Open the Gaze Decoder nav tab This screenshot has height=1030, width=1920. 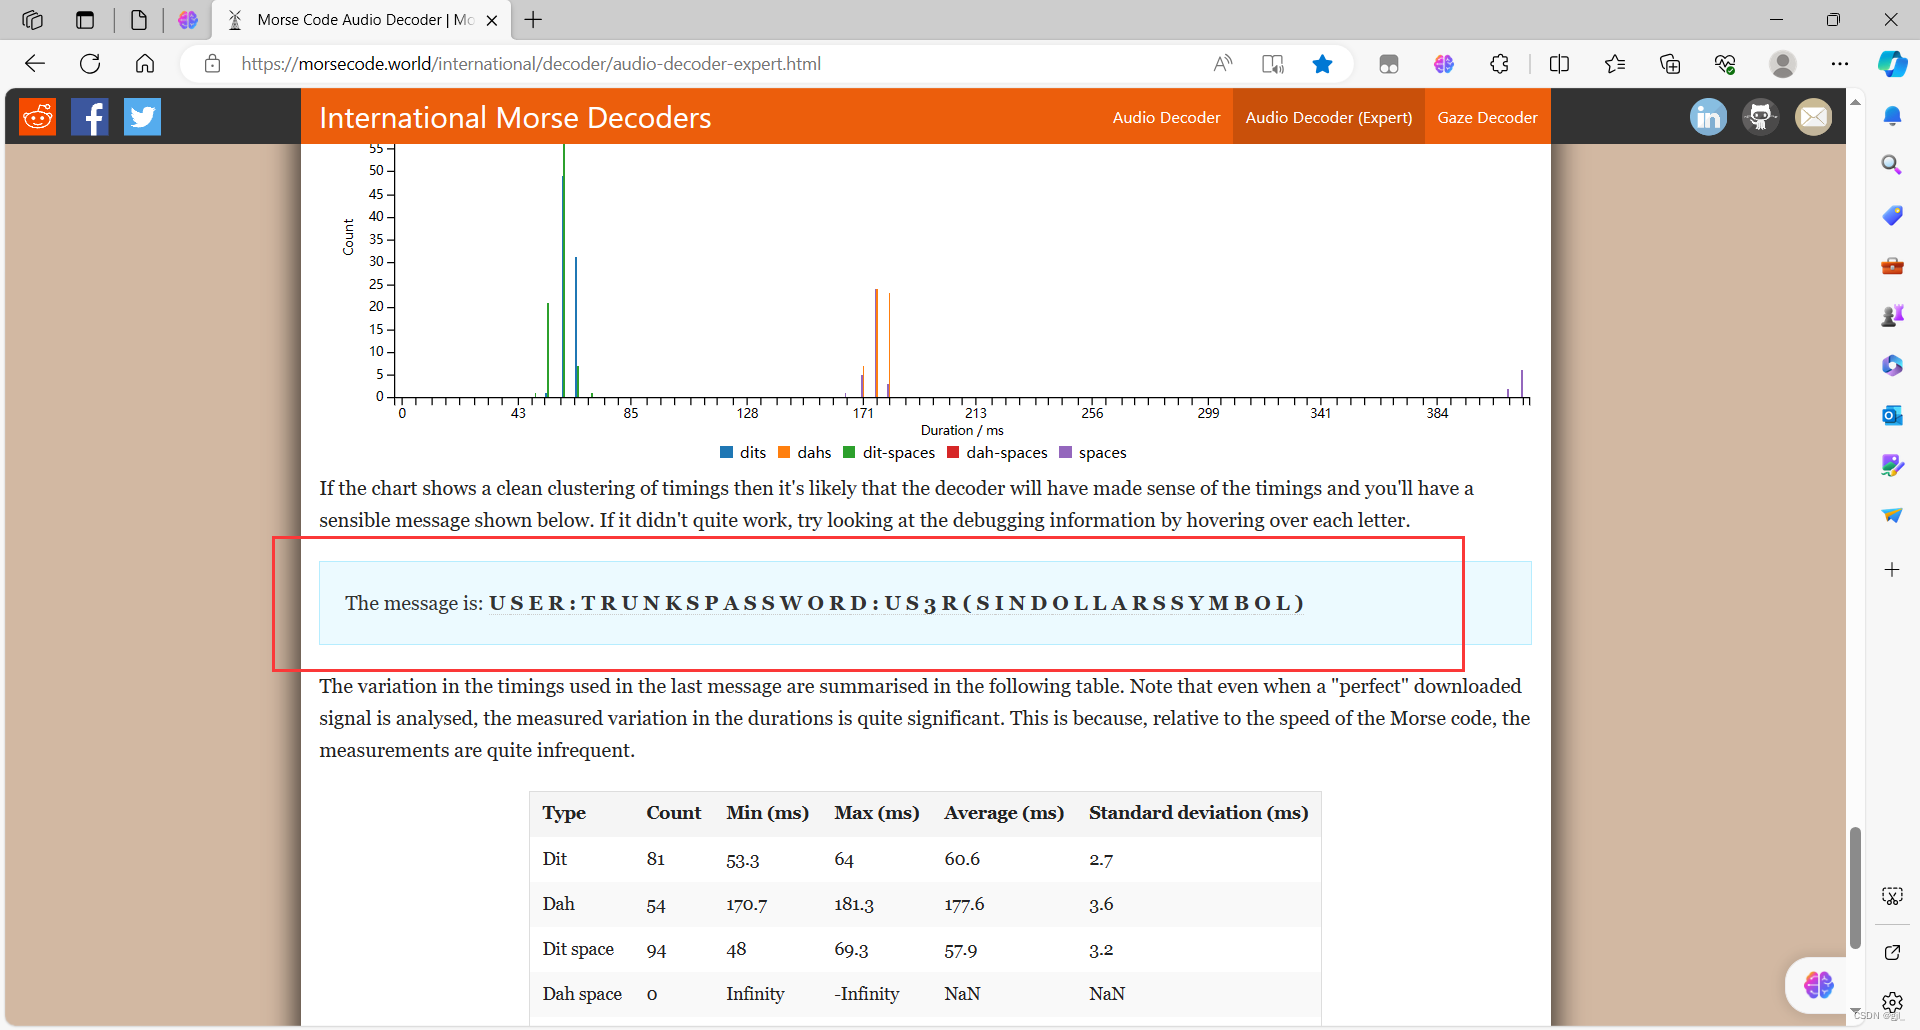point(1487,117)
